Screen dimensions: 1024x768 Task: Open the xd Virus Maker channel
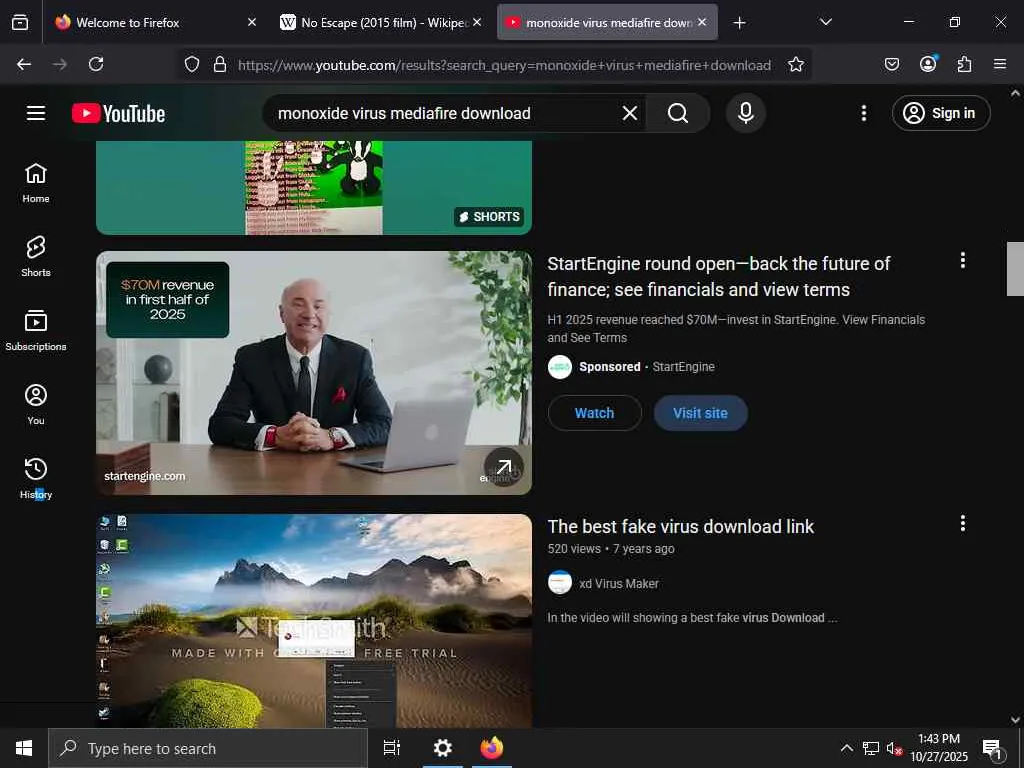(618, 583)
